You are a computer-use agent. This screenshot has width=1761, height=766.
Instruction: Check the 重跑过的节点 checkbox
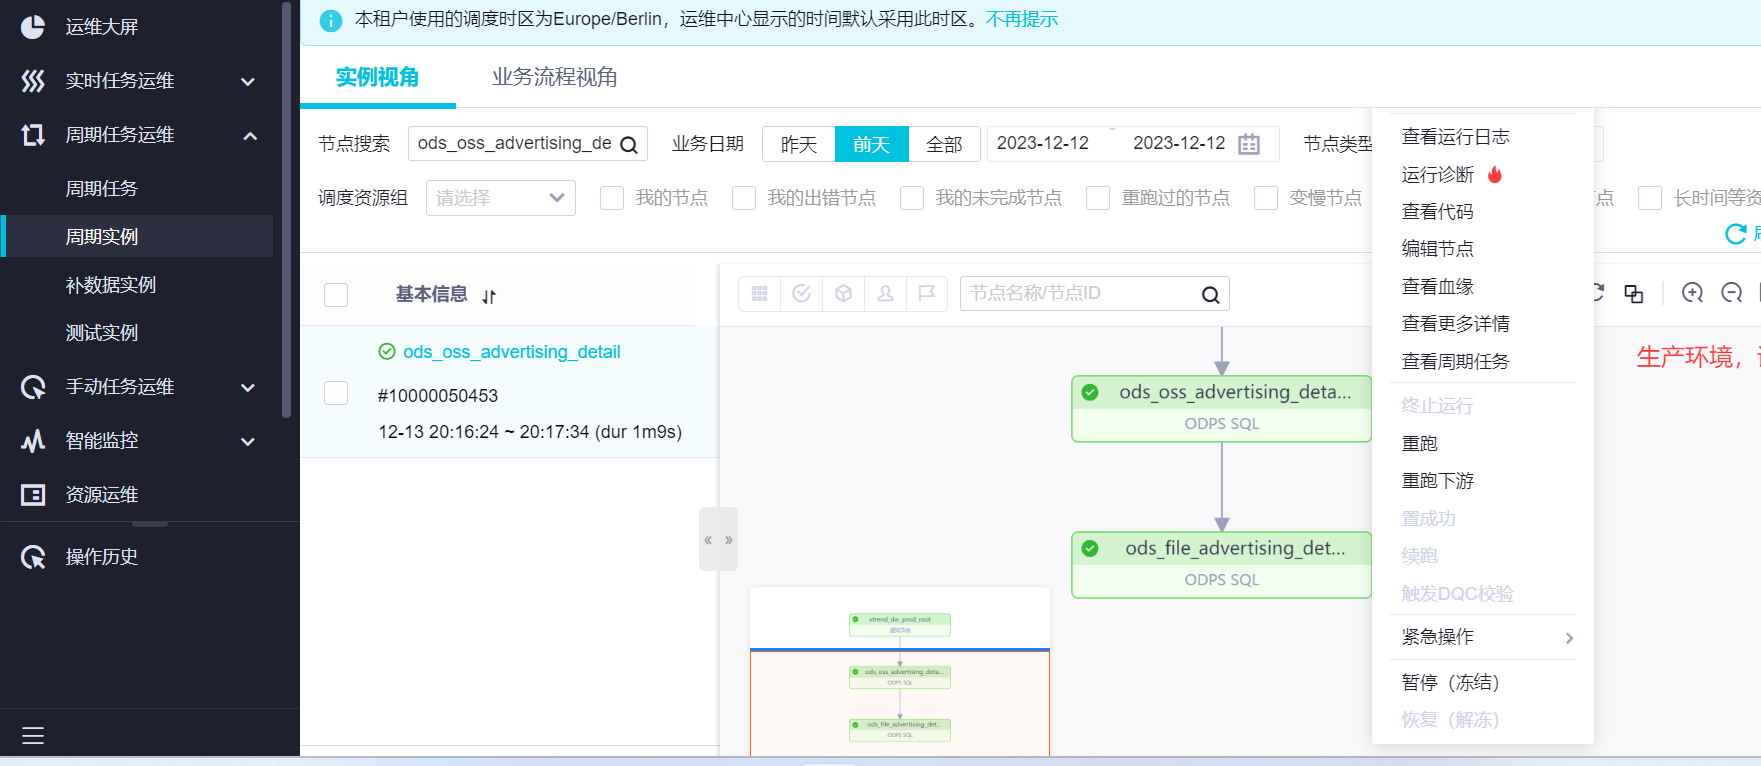tap(1098, 198)
